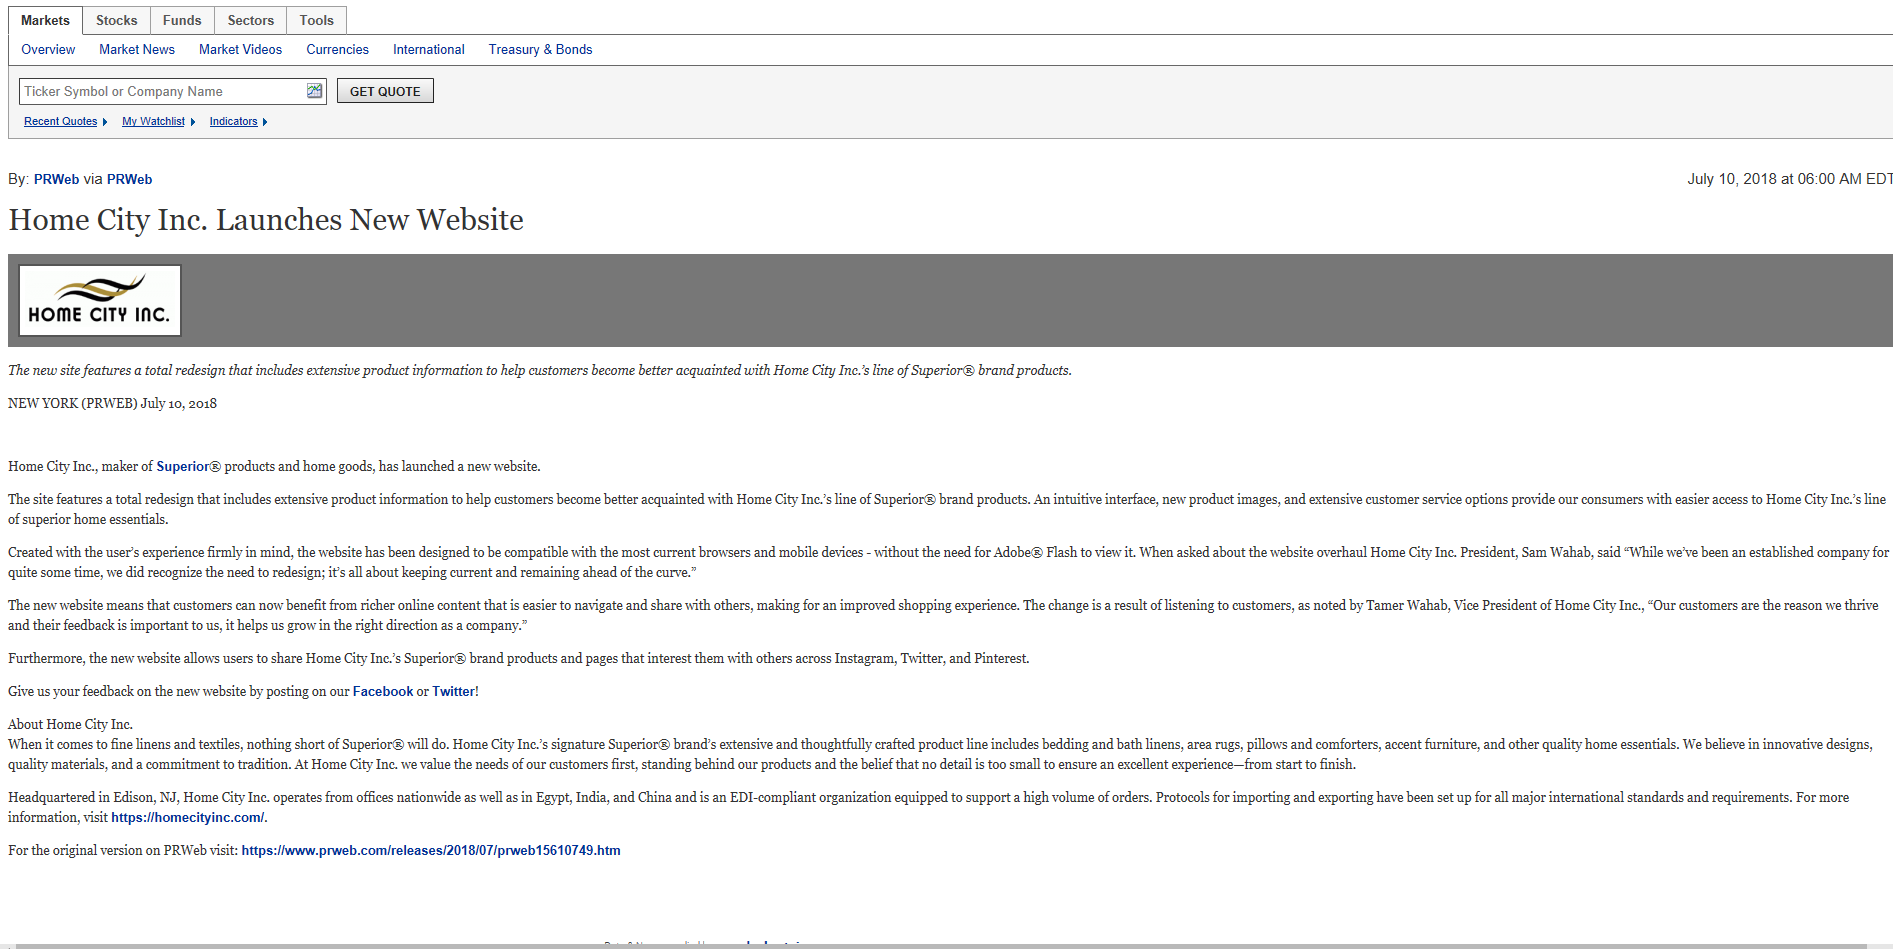Visit the homecityinc.com link
Screen dimensions: 1893x949
coord(187,817)
